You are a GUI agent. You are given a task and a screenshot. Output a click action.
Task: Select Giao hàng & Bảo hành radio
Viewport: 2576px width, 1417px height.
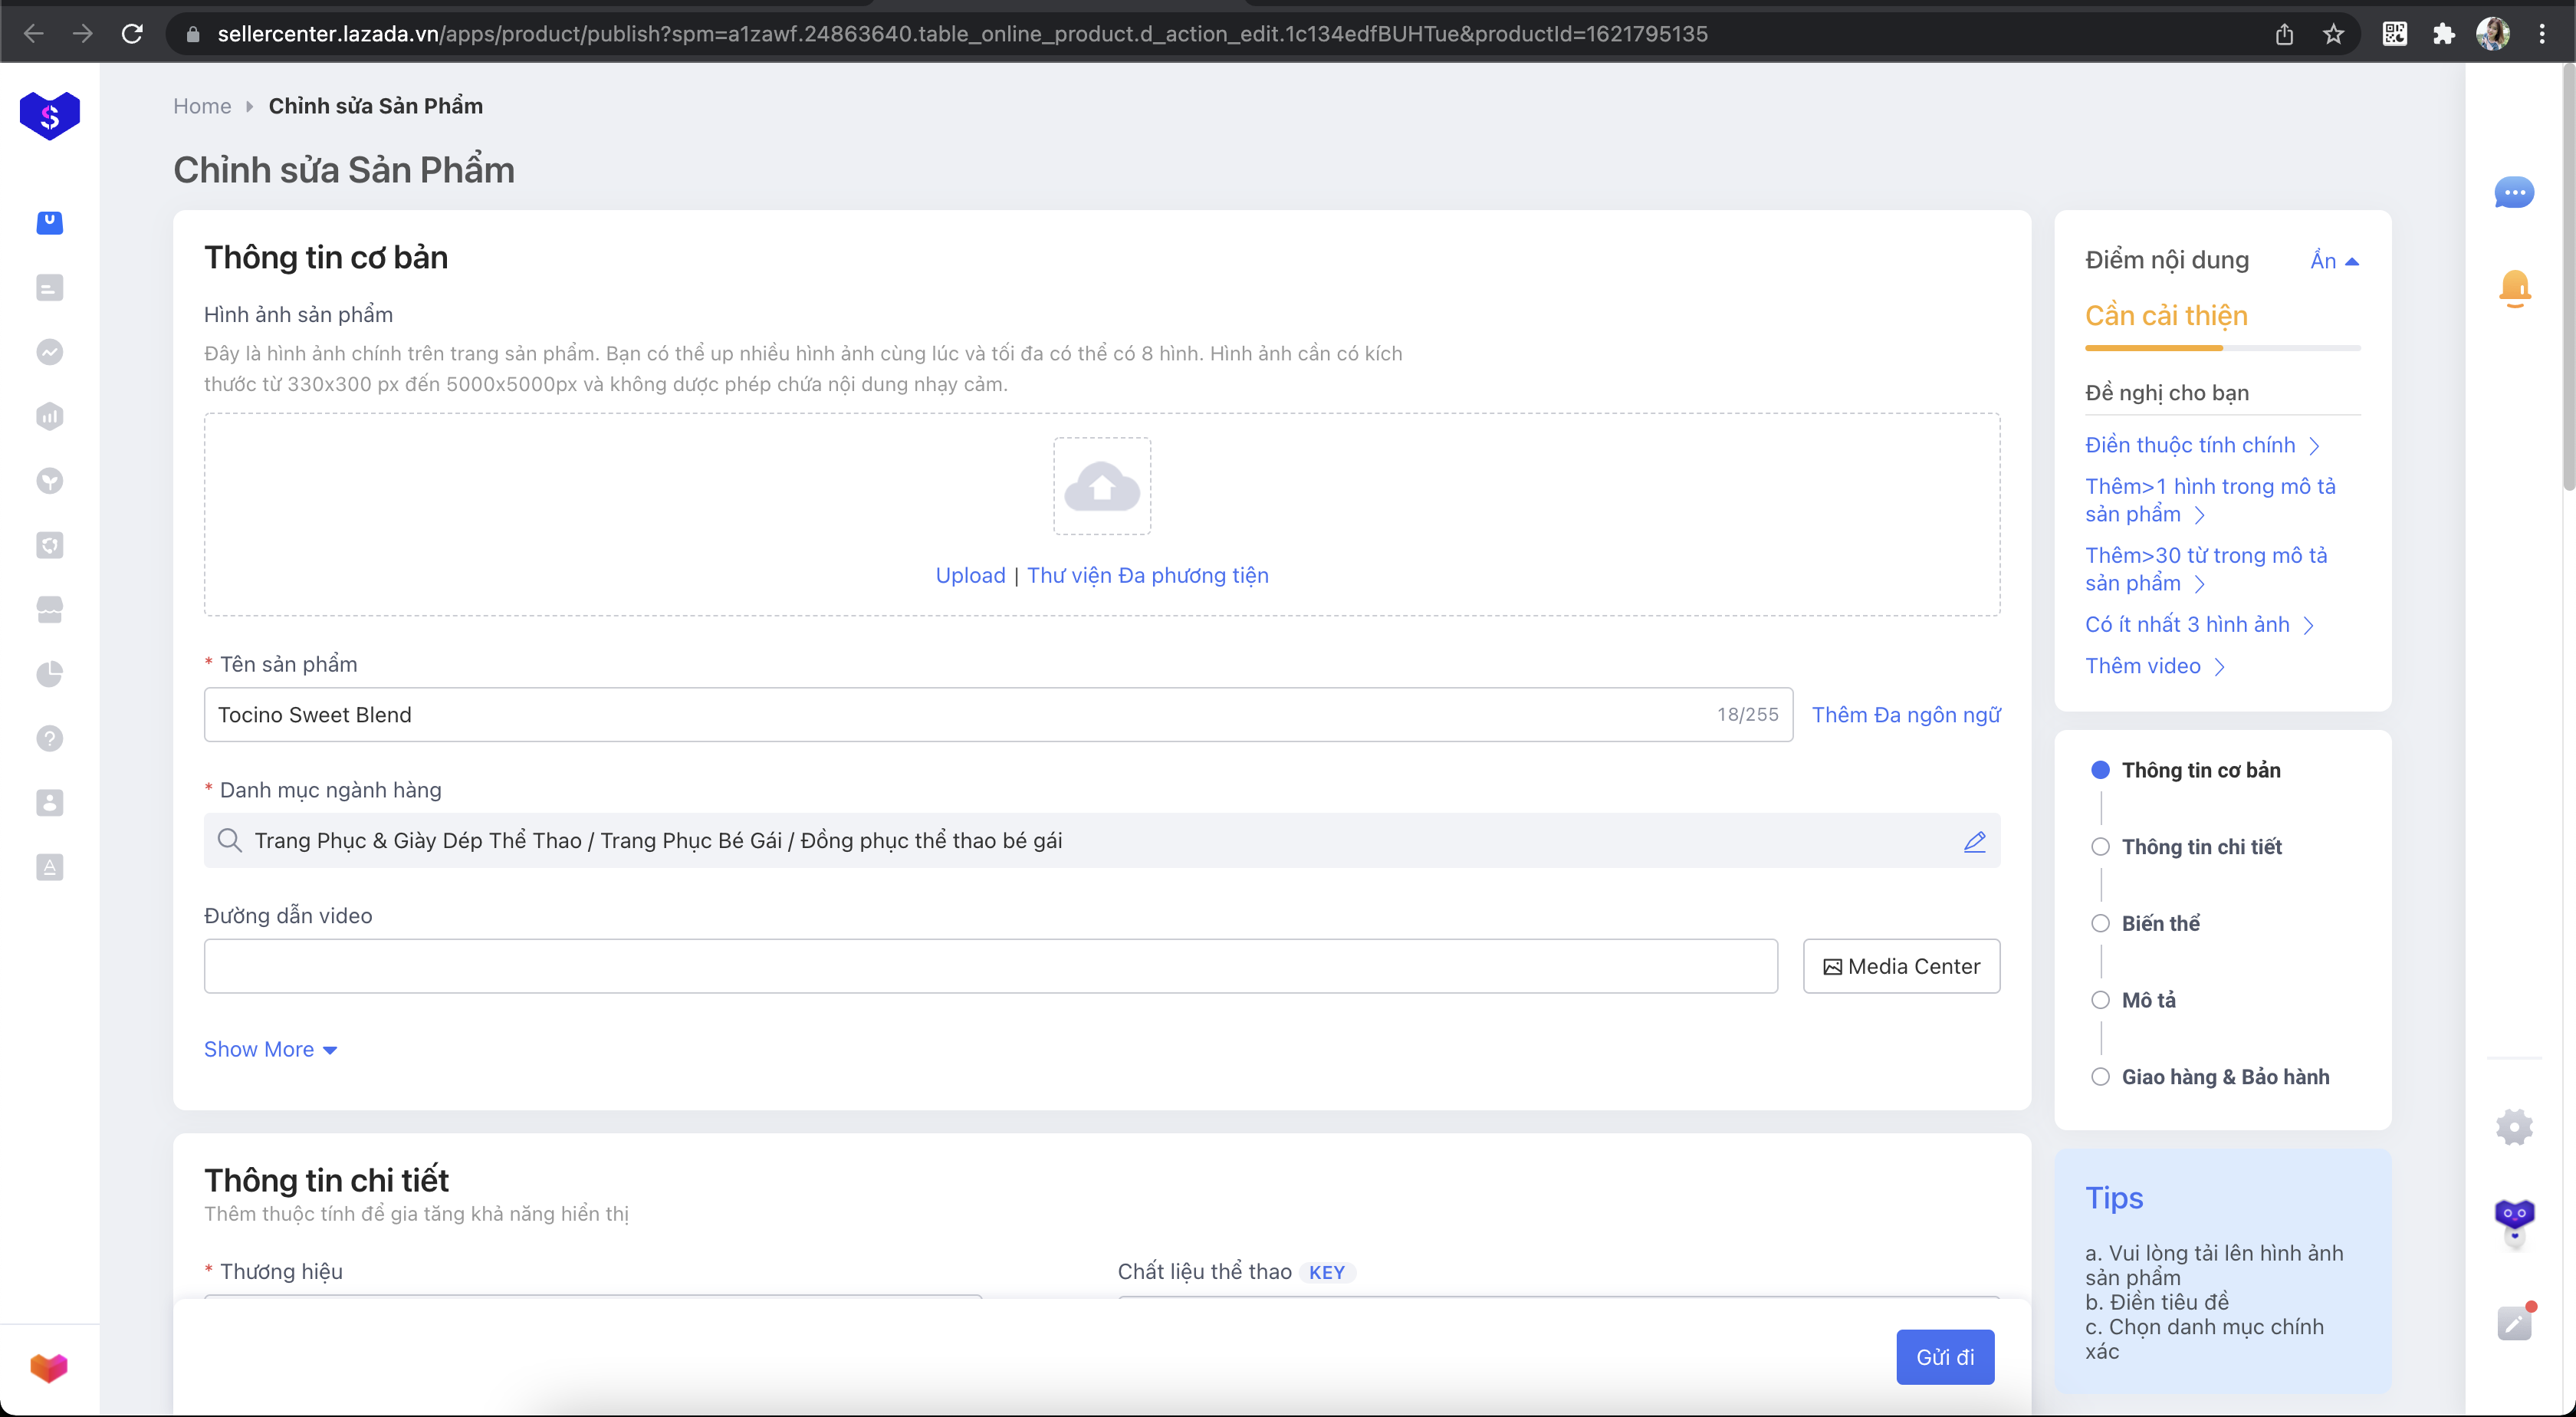click(2100, 1077)
